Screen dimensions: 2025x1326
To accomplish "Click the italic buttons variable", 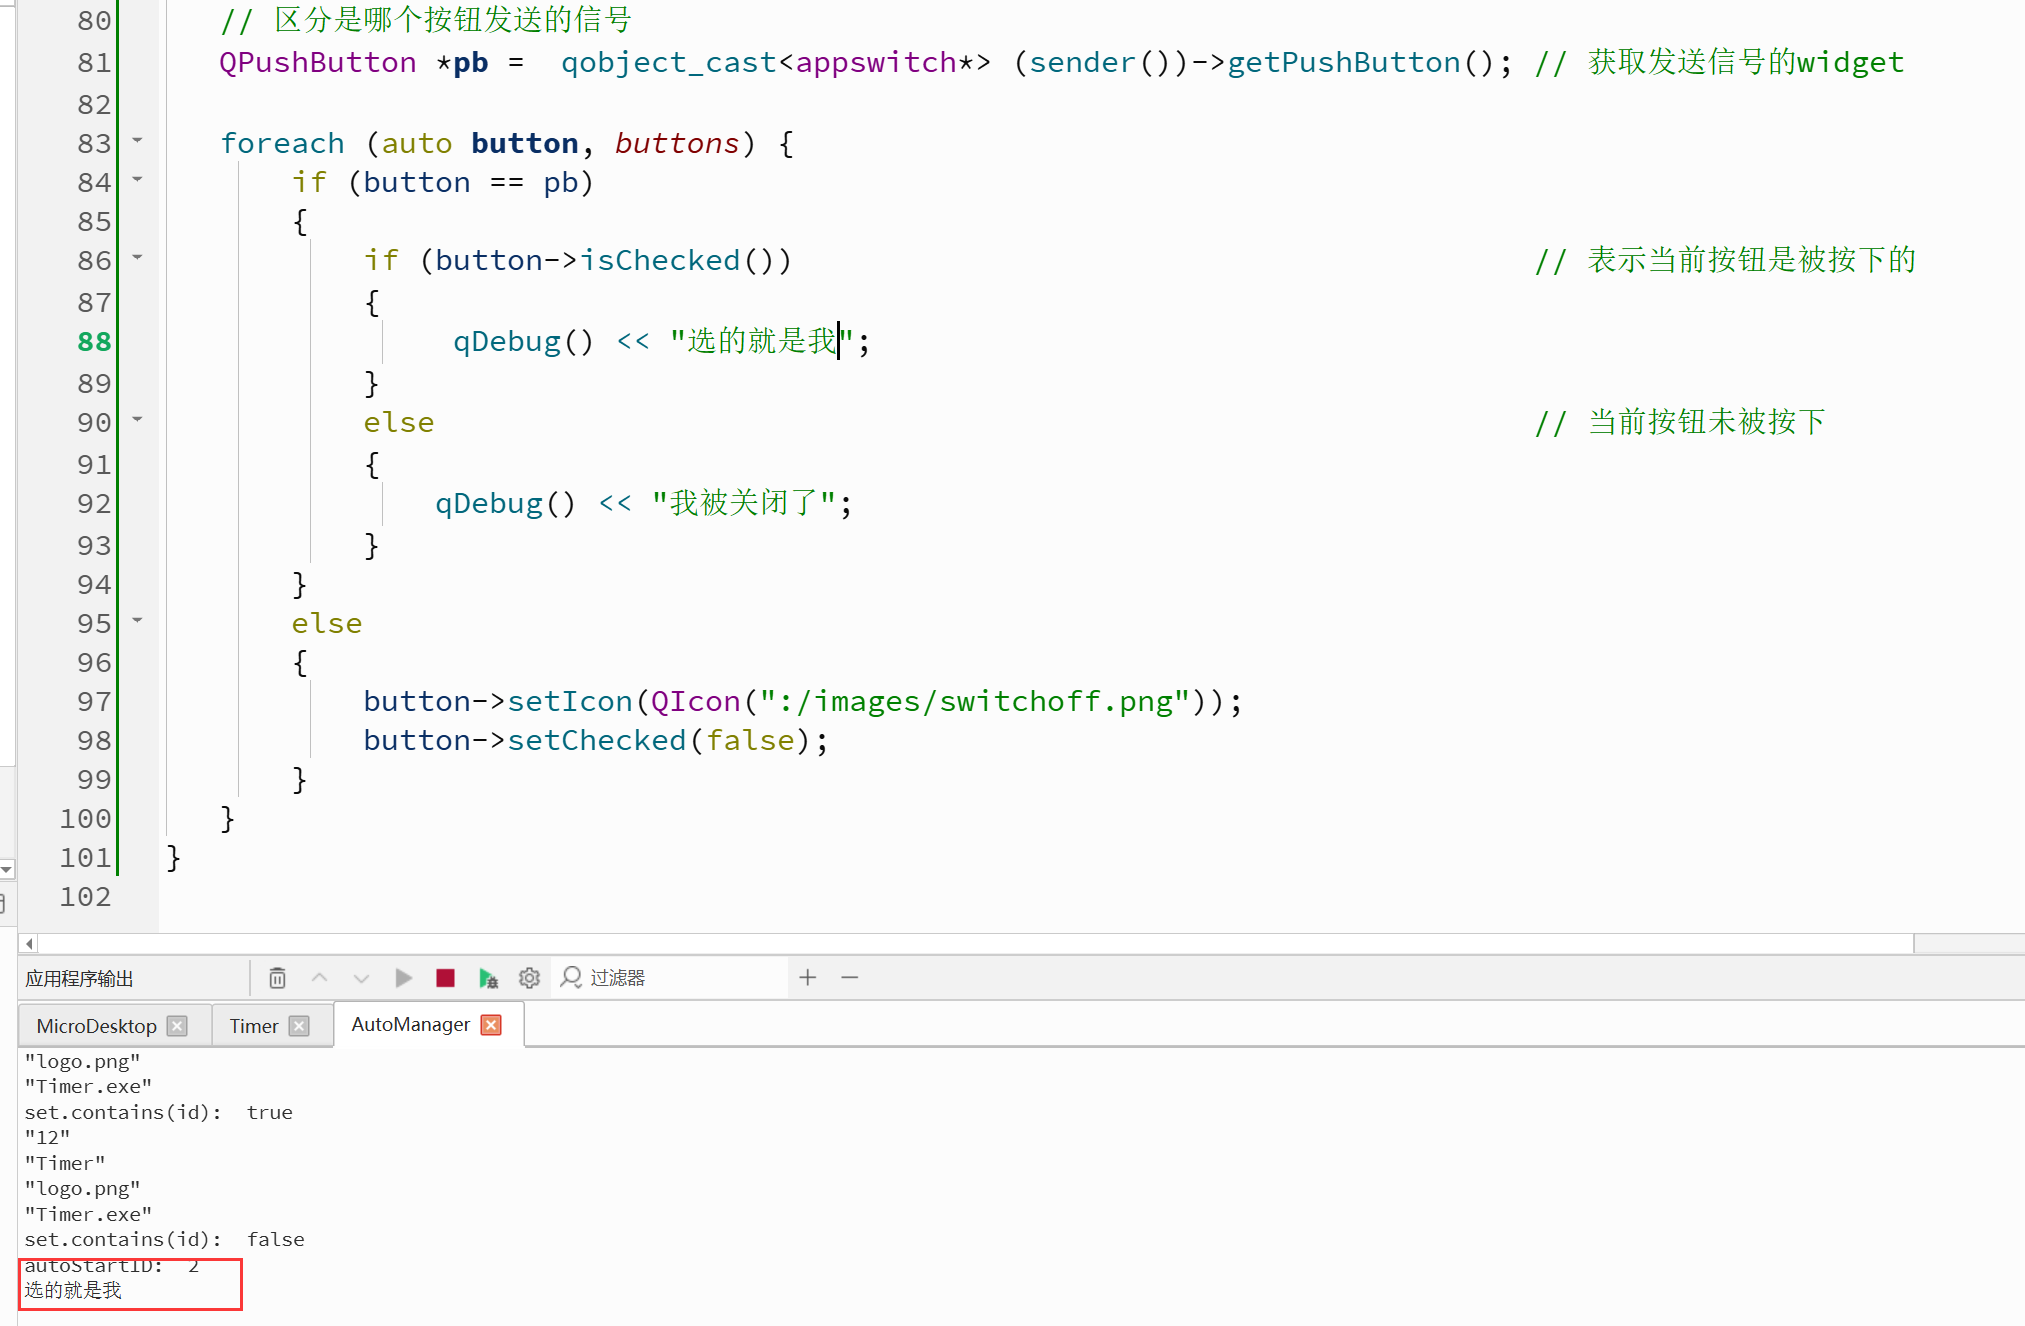I will 677,144.
